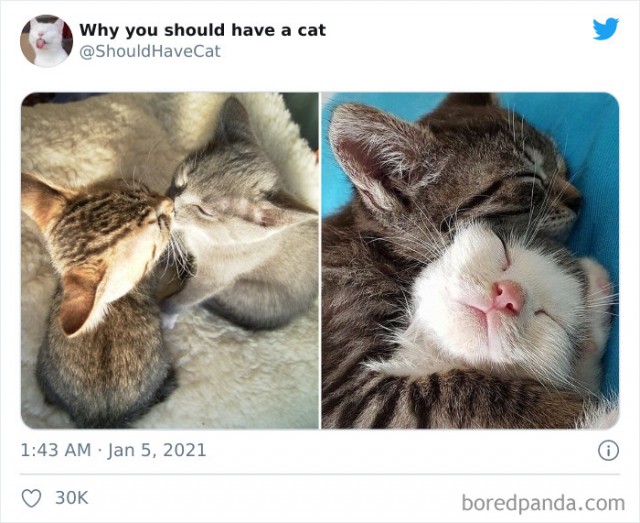Screen dimensions: 640x523
Task: Click the boredpanda.com watermark
Action: pos(543,503)
